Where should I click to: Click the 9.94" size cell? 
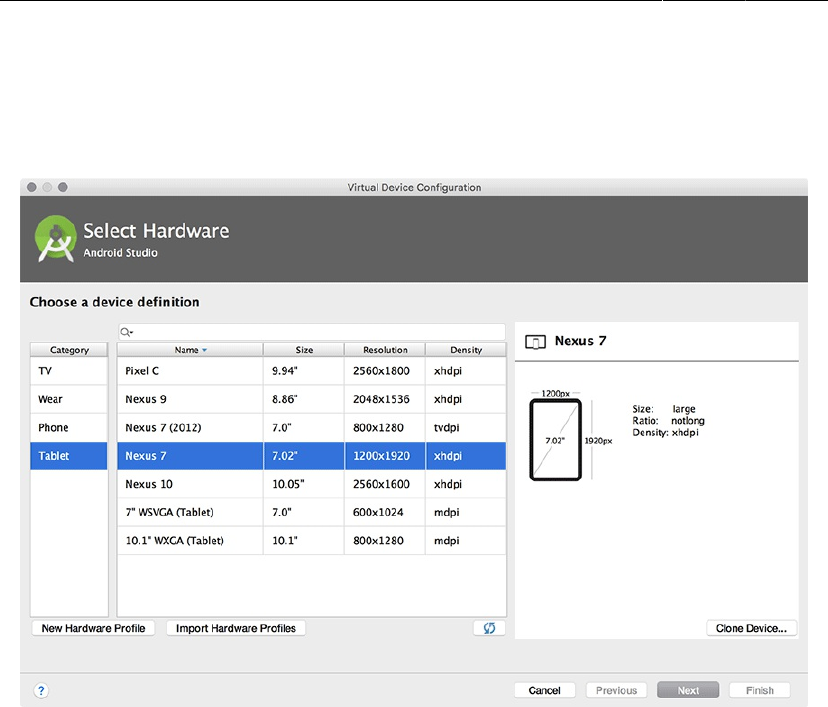click(304, 371)
